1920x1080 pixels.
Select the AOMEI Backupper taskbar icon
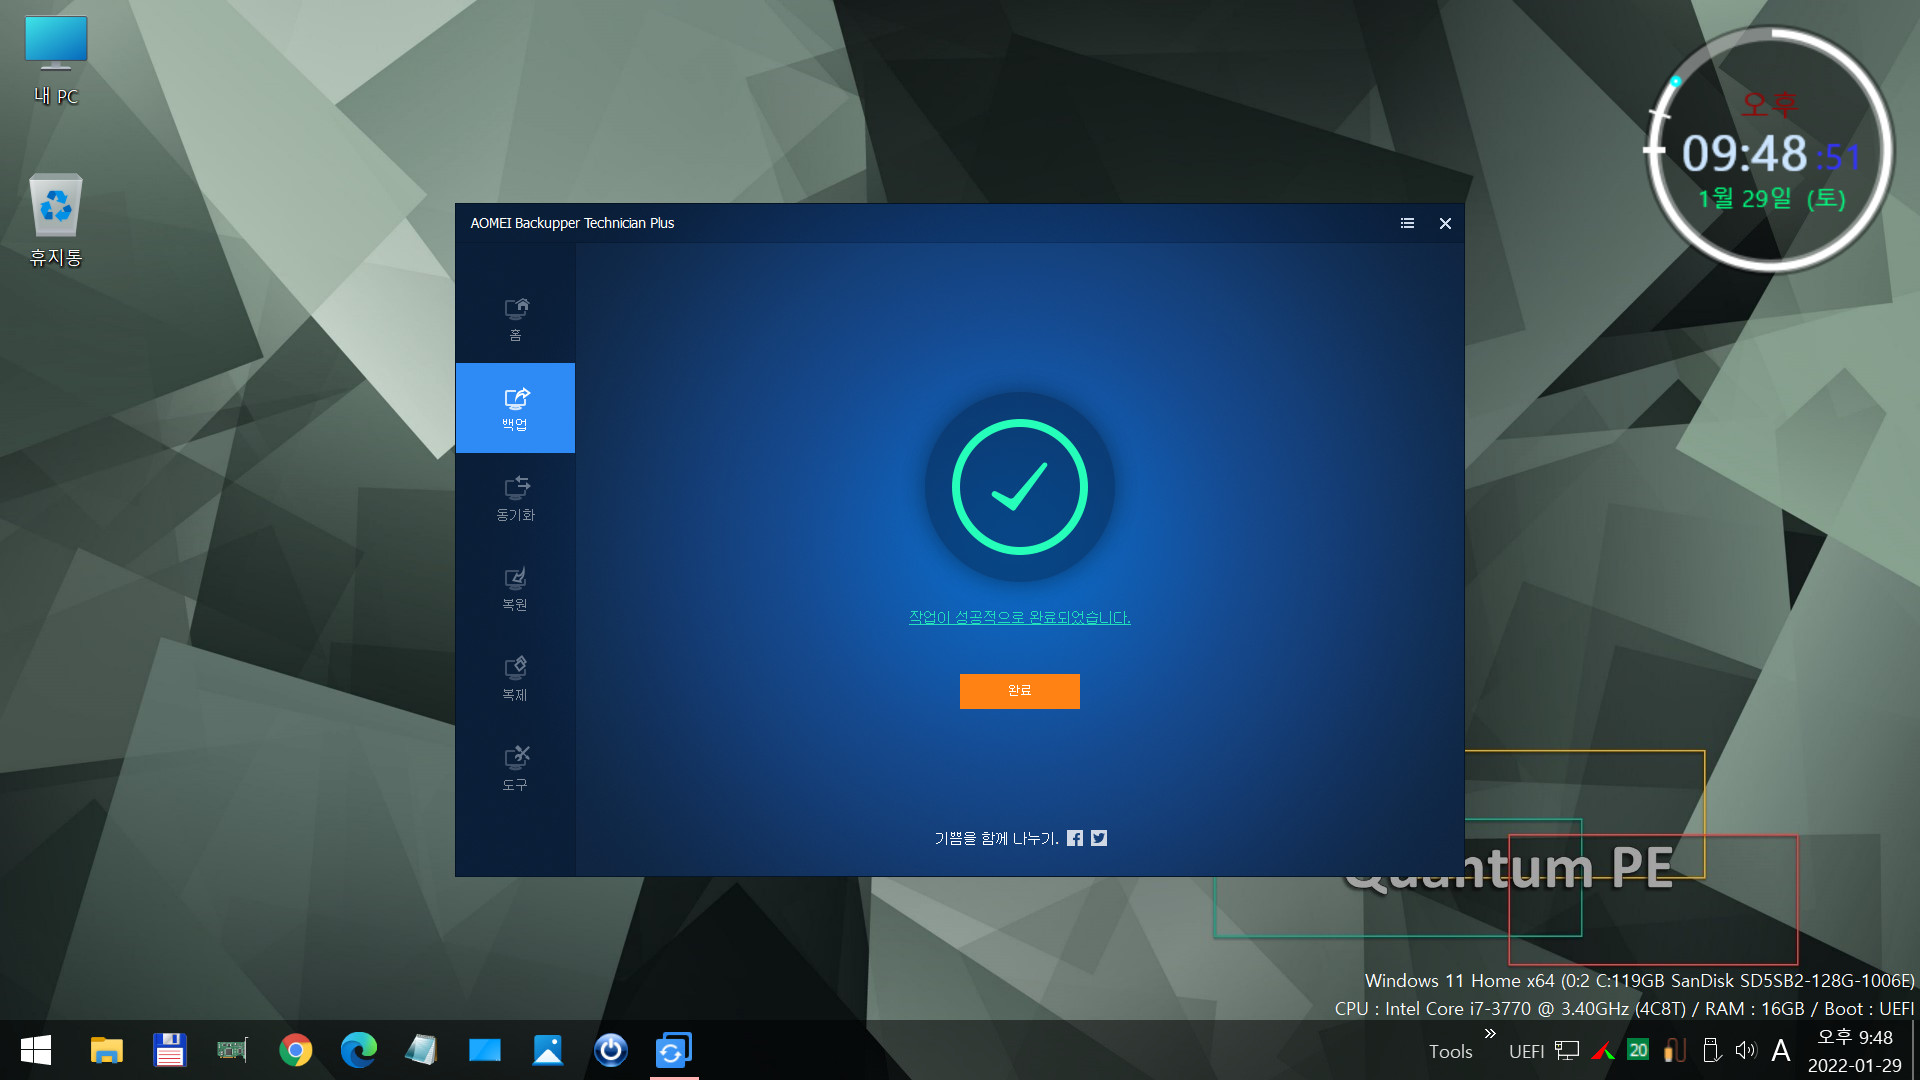point(674,1050)
